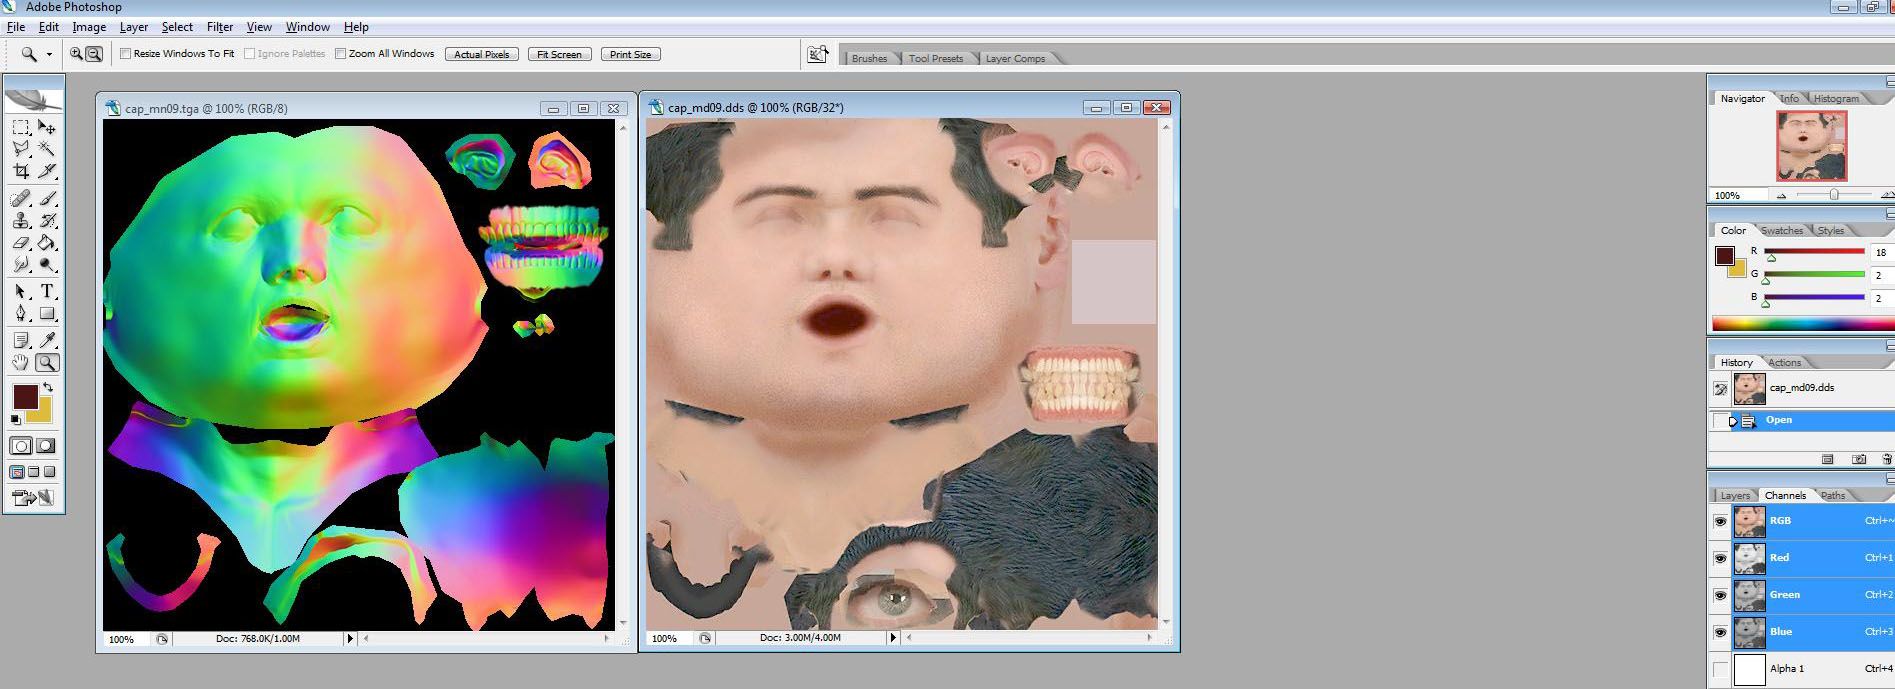Viewport: 1895px width, 689px height.
Task: Select the Eyedropper tool
Action: (x=46, y=341)
